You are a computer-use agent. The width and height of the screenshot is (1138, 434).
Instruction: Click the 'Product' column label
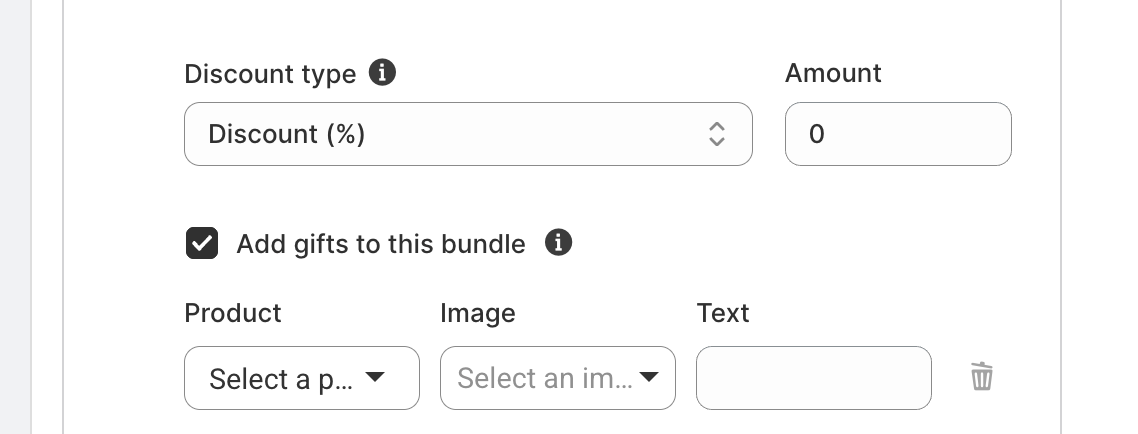233,313
